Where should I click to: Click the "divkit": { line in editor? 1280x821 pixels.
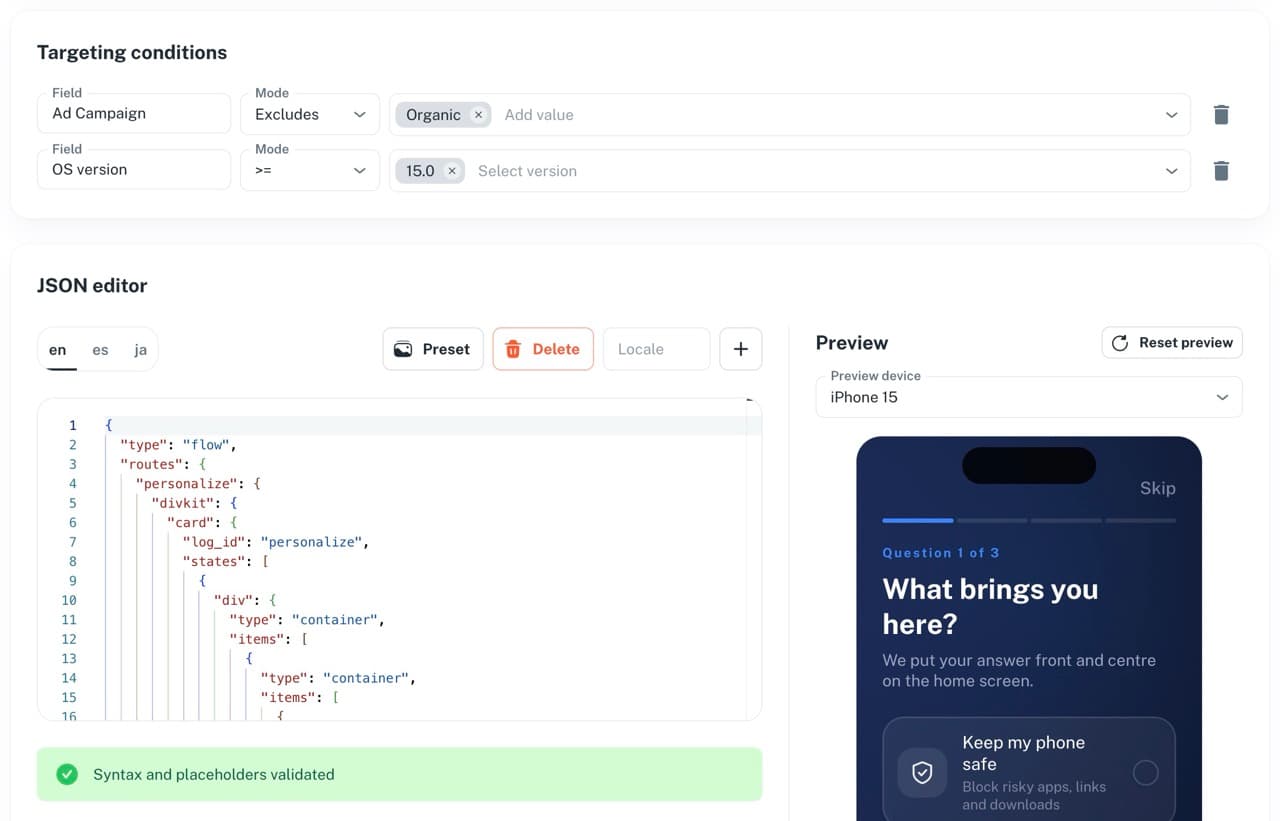(194, 503)
